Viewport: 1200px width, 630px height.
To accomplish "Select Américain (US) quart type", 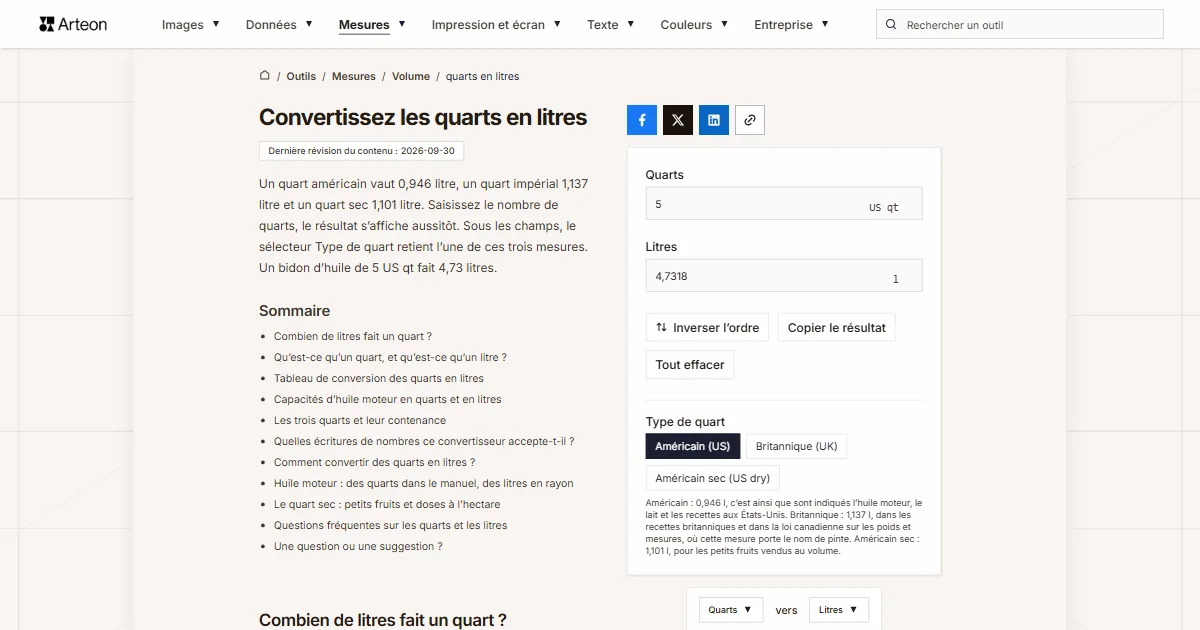I will click(x=693, y=446).
